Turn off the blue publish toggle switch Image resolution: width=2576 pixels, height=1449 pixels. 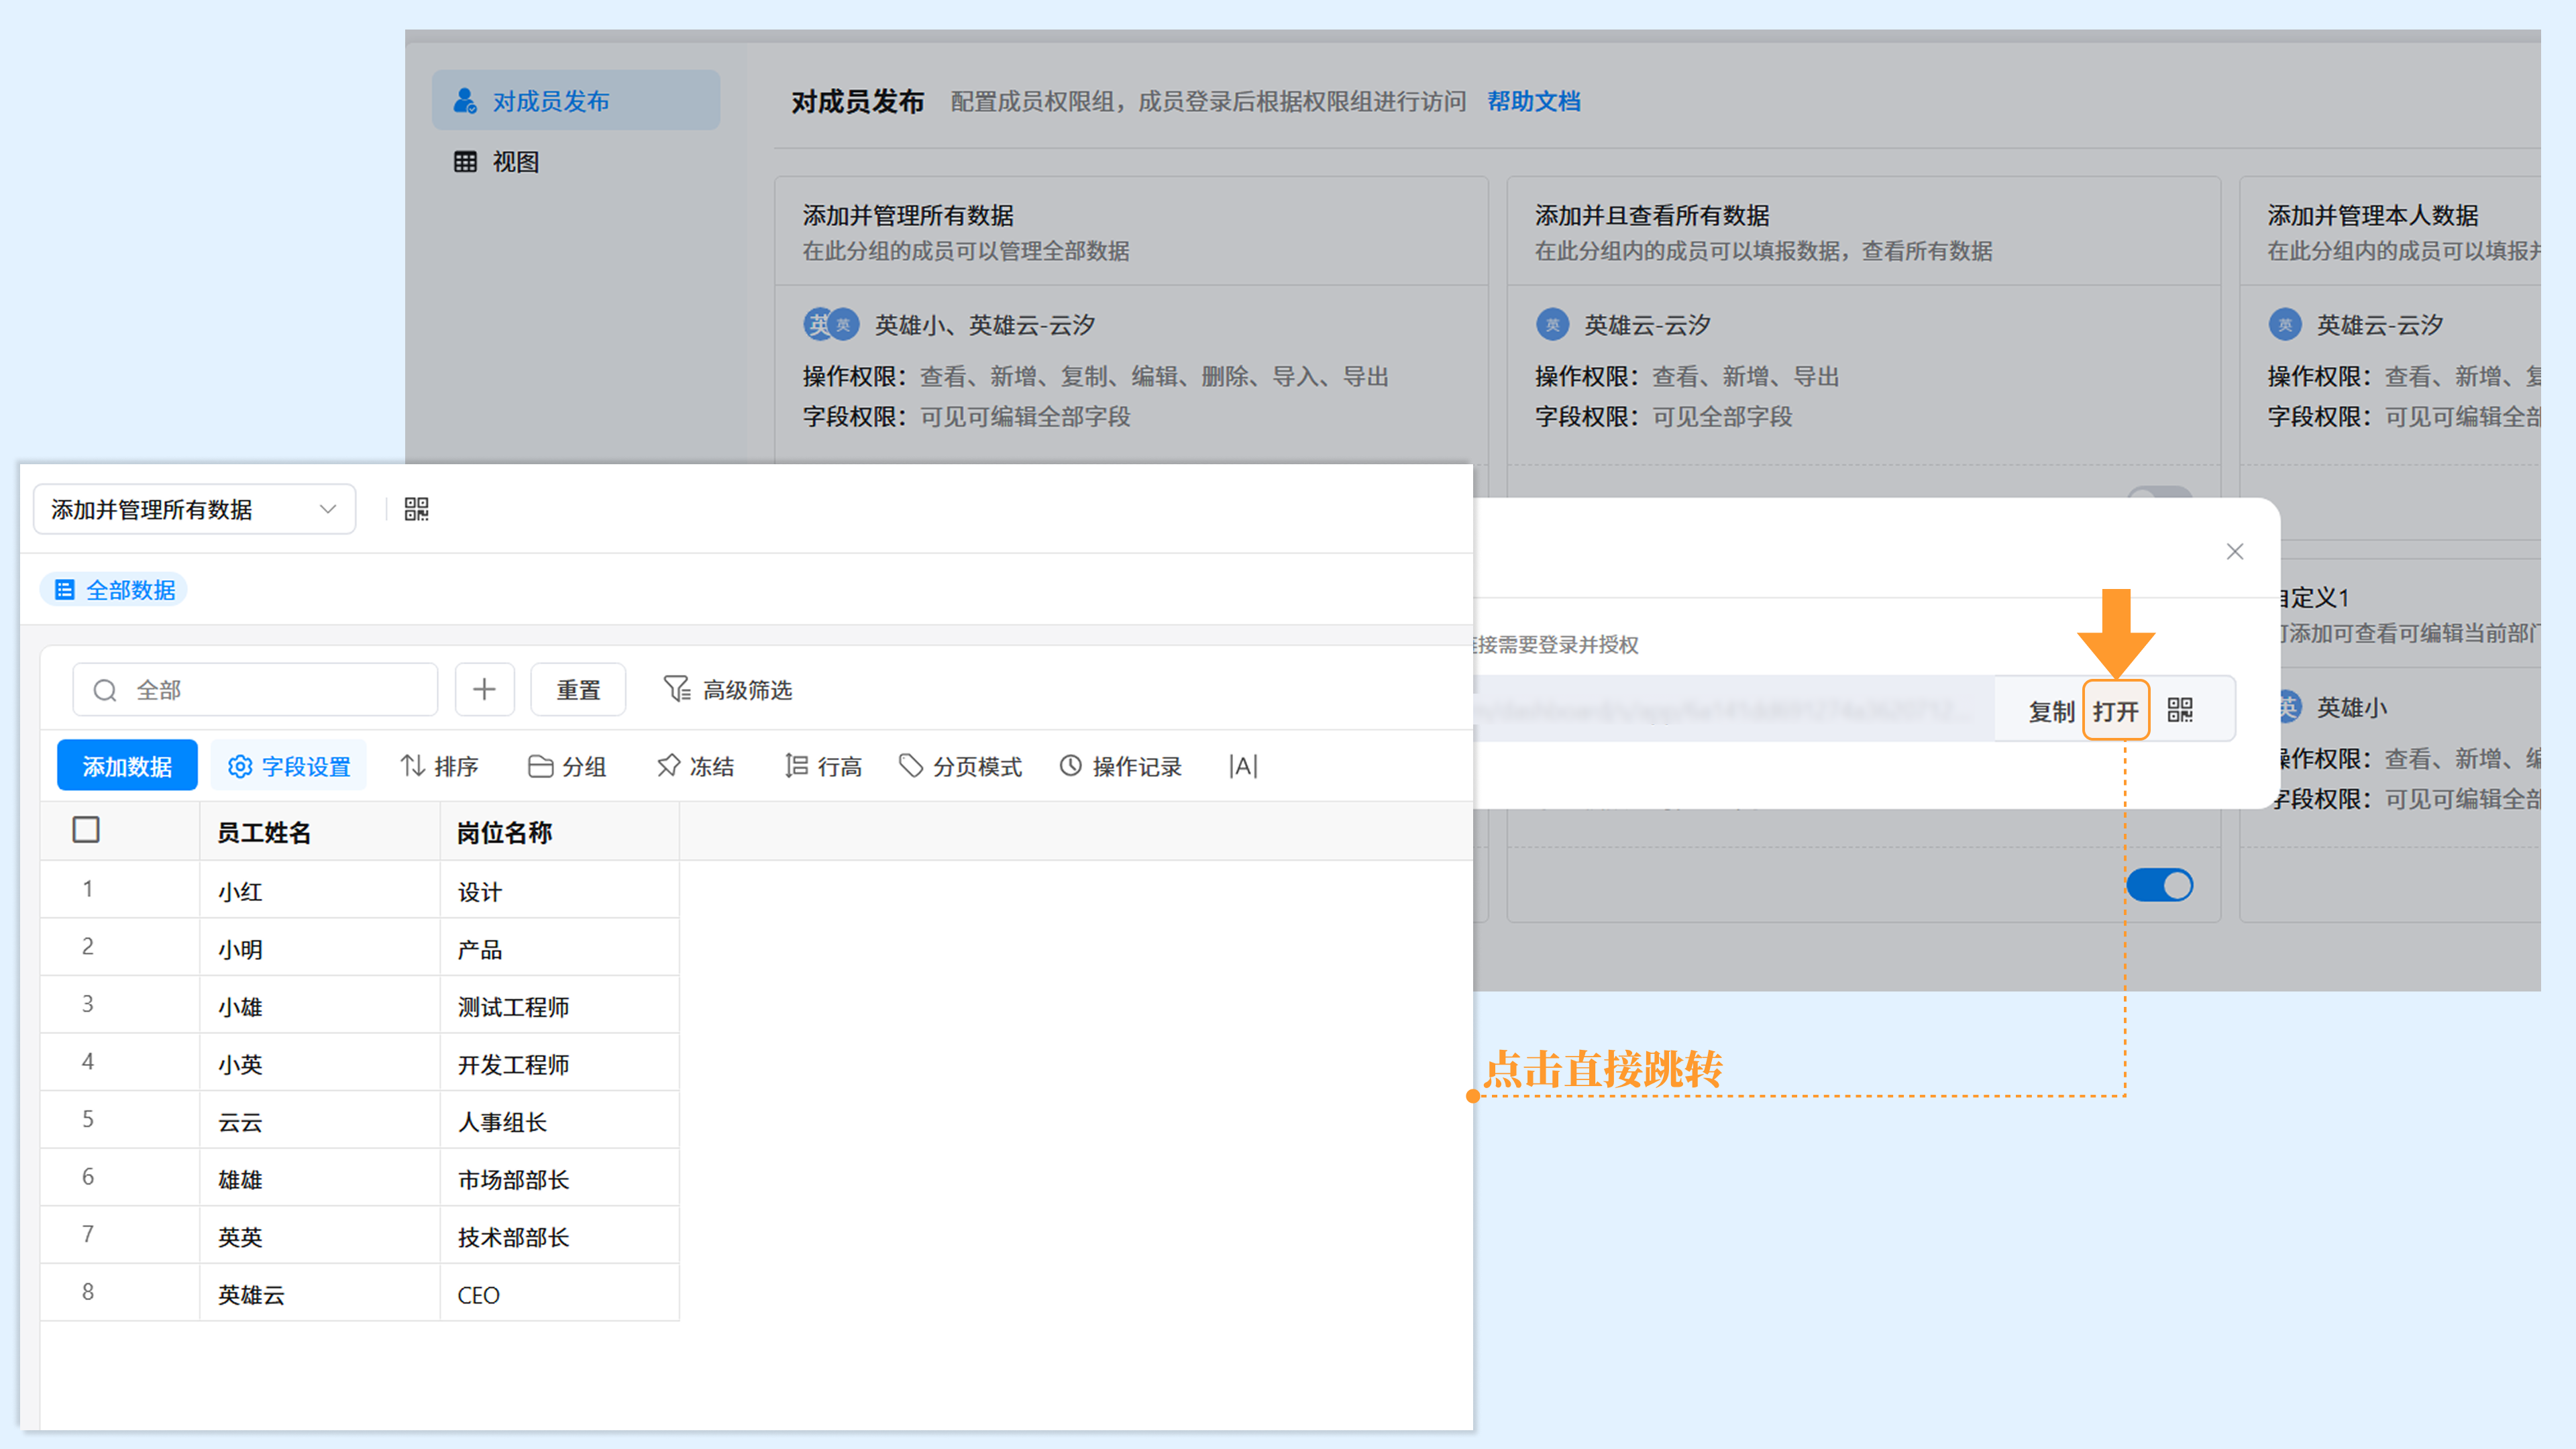coord(2159,885)
